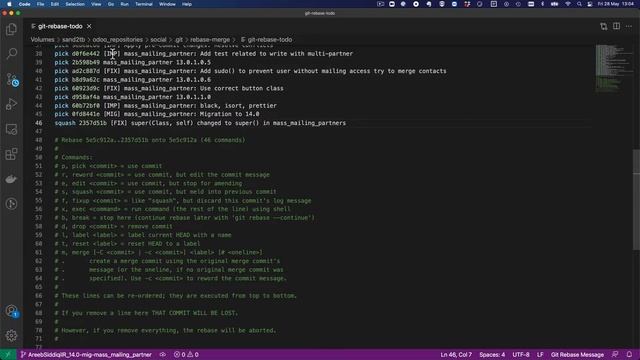Click the word squash on line 46

65,123
